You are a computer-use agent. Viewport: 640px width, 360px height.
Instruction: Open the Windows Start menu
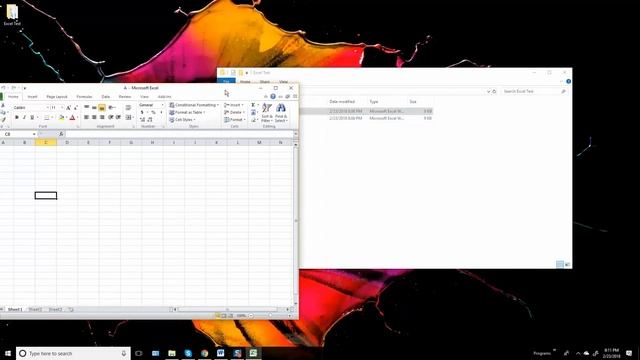click(7, 353)
